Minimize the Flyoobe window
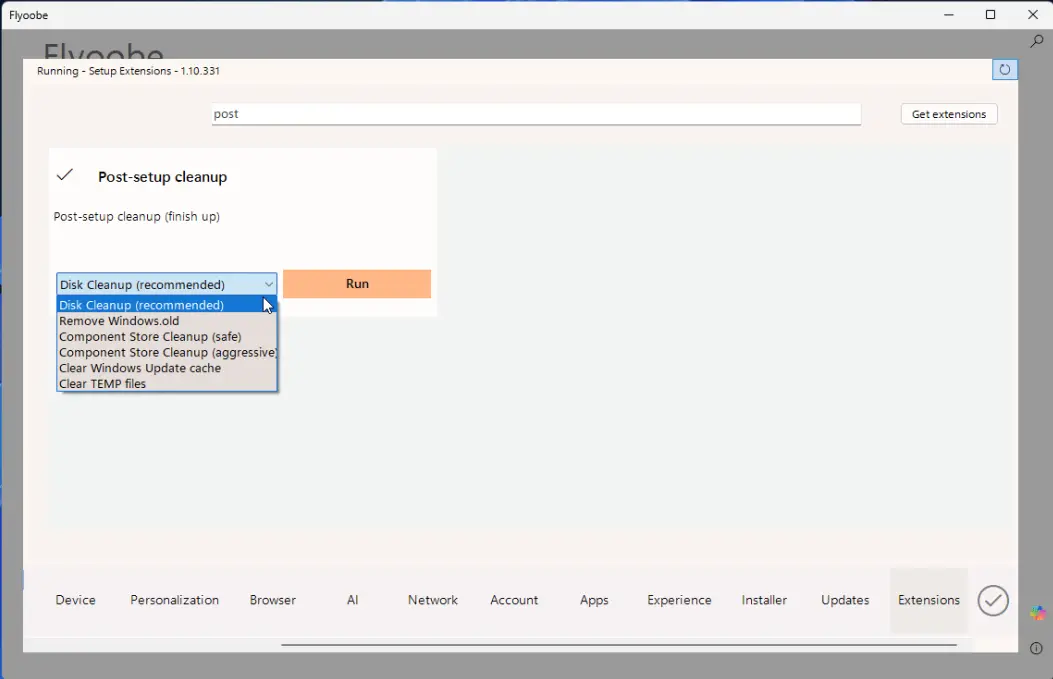The height and width of the screenshot is (679, 1053). [x=949, y=15]
